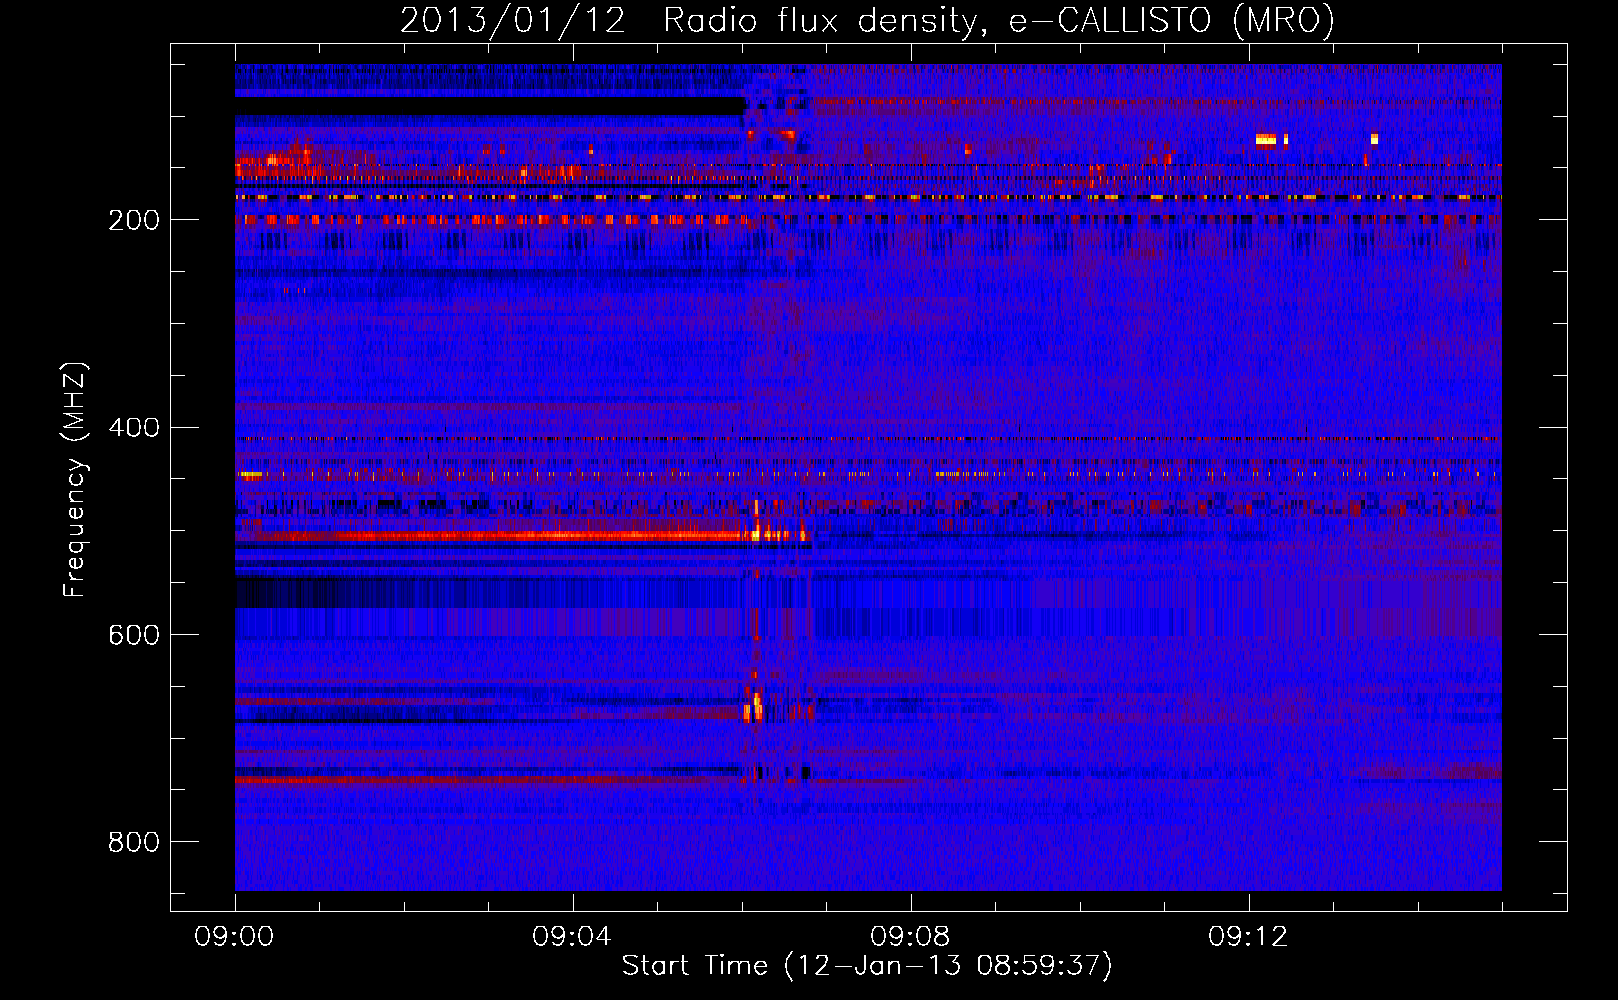
Task: Click the yellow-white spot near 09:12 at top
Action: 1266,140
